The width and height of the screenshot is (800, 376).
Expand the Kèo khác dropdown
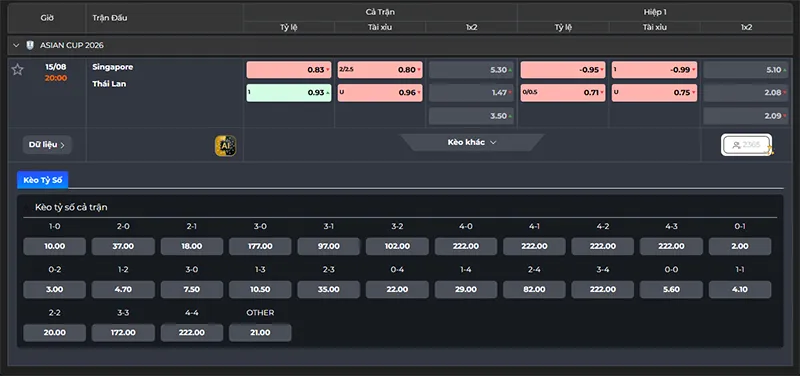(x=472, y=142)
